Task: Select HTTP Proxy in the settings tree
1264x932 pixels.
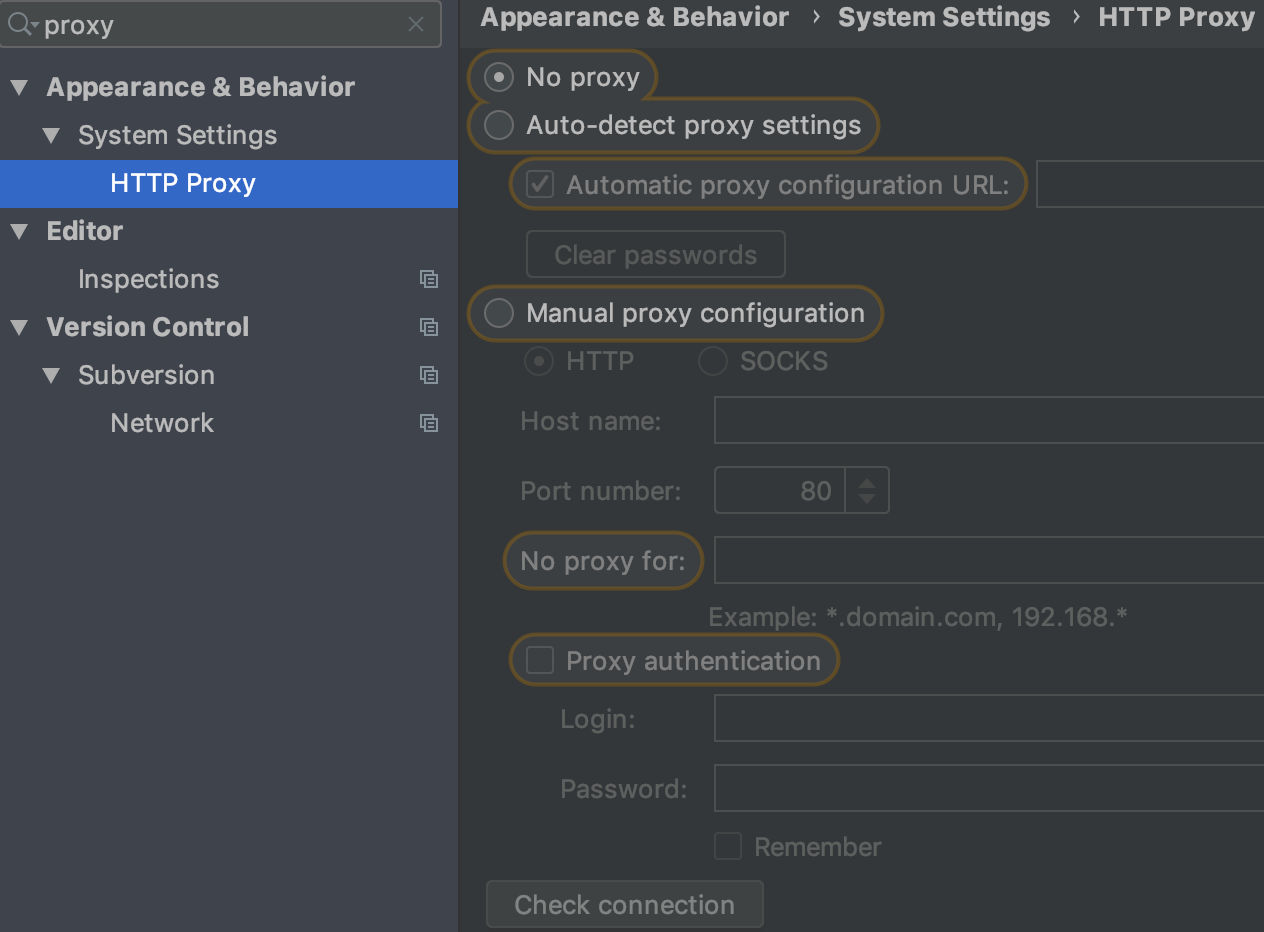Action: pyautogui.click(x=229, y=183)
